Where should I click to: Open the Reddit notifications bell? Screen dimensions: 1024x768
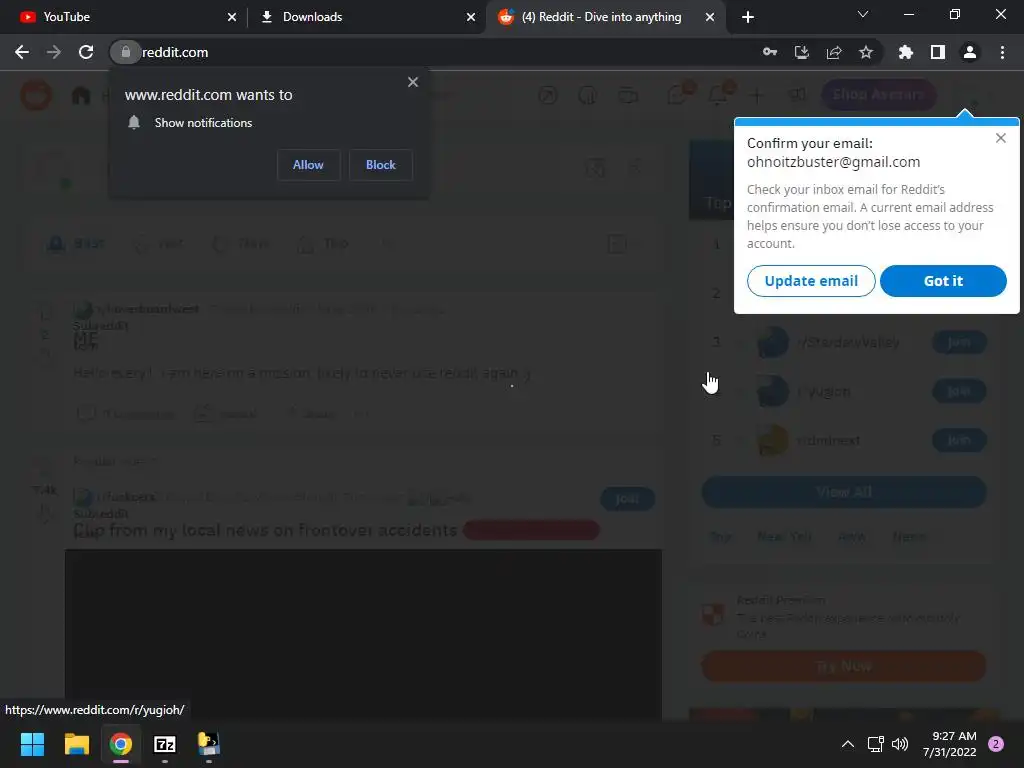point(718,95)
